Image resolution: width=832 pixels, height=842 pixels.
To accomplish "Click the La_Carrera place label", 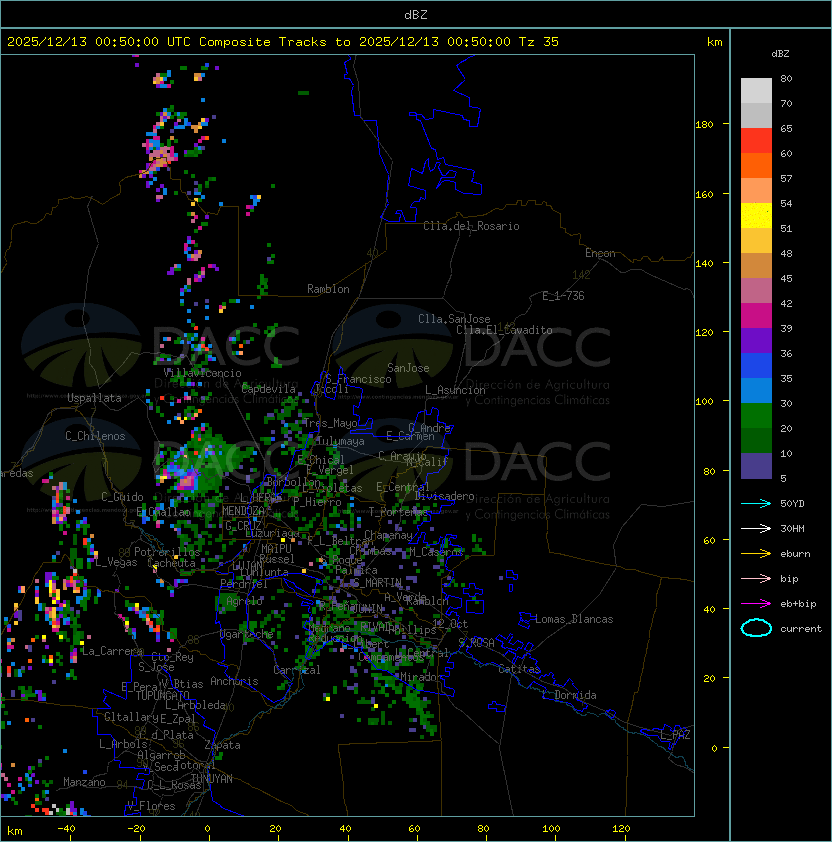I will (x=112, y=651).
